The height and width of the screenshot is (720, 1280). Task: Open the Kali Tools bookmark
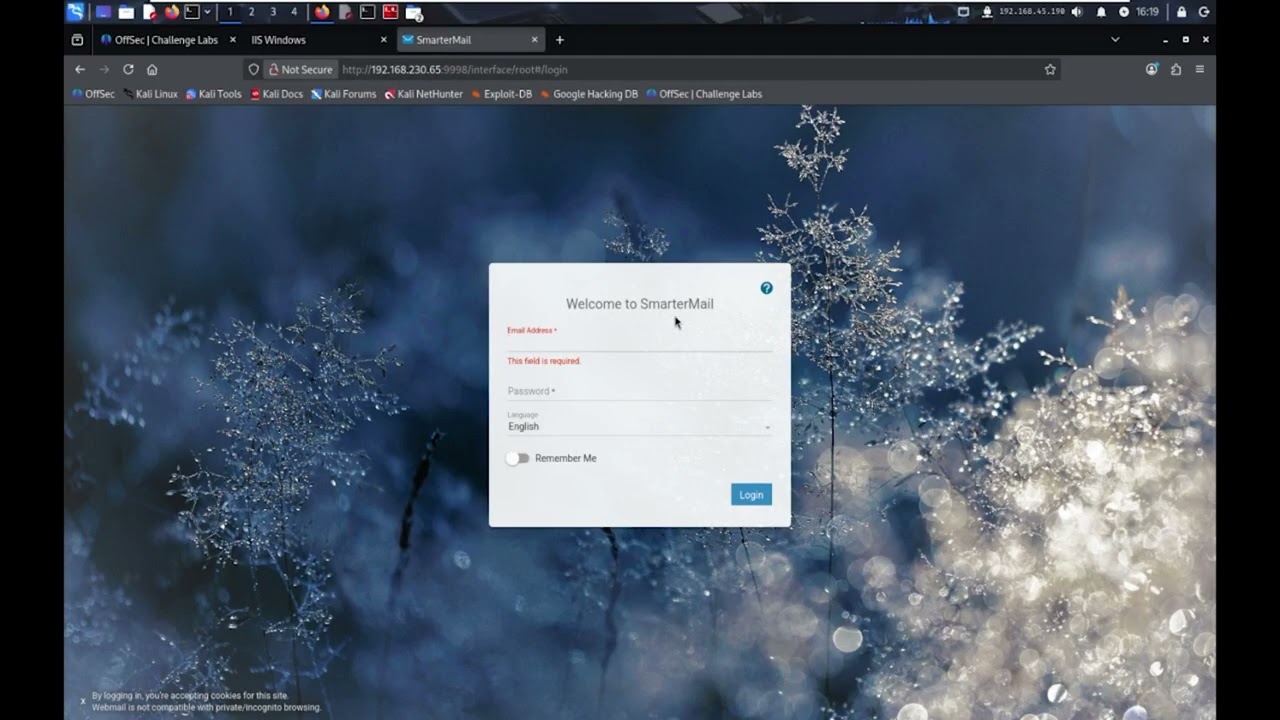pos(214,94)
